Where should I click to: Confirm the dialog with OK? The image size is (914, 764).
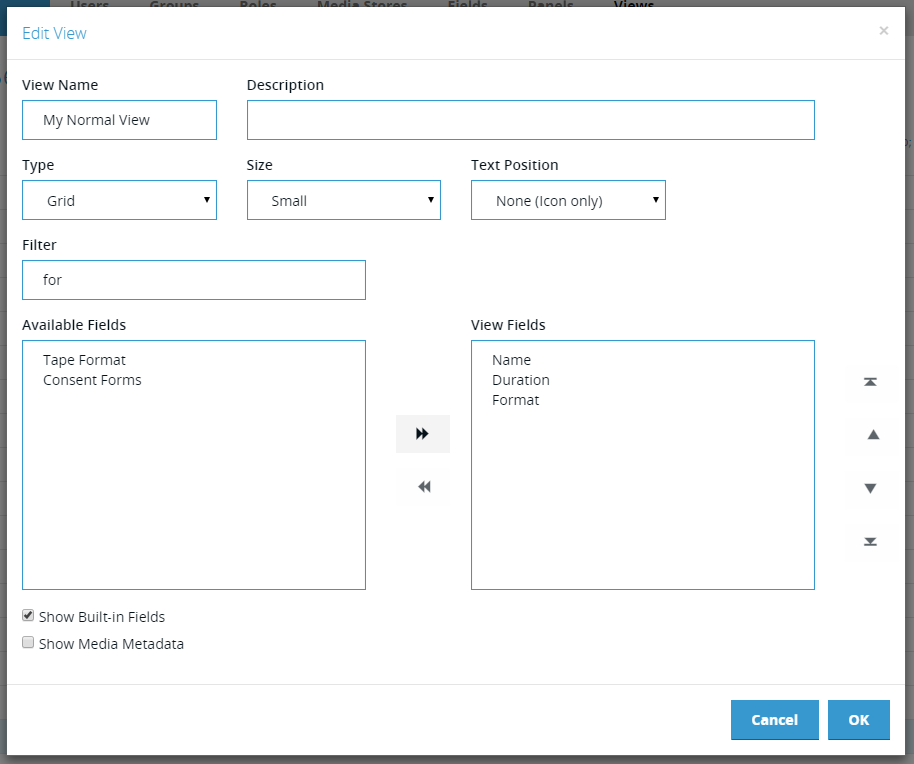tap(859, 720)
